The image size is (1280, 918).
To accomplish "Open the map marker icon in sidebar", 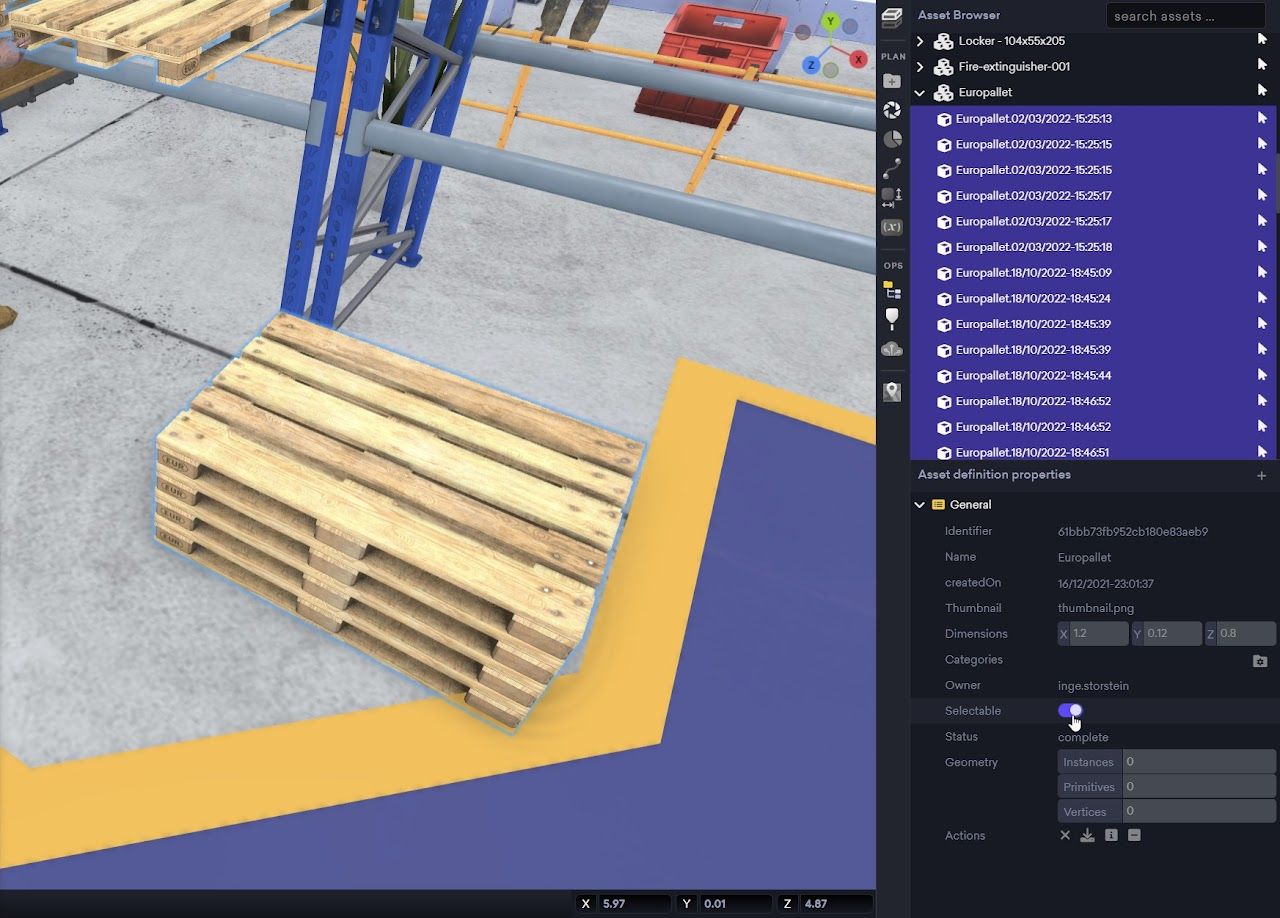I will (x=892, y=392).
